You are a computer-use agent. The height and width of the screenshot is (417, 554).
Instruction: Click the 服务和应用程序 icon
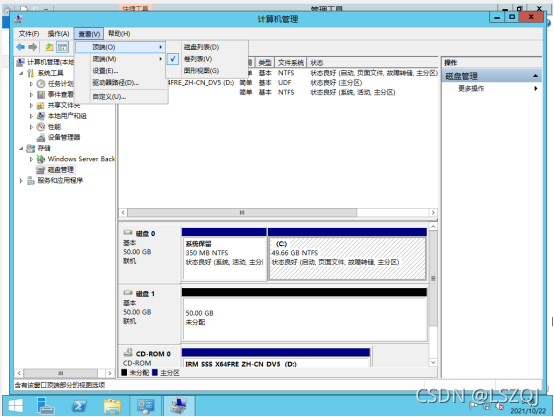coord(31,181)
